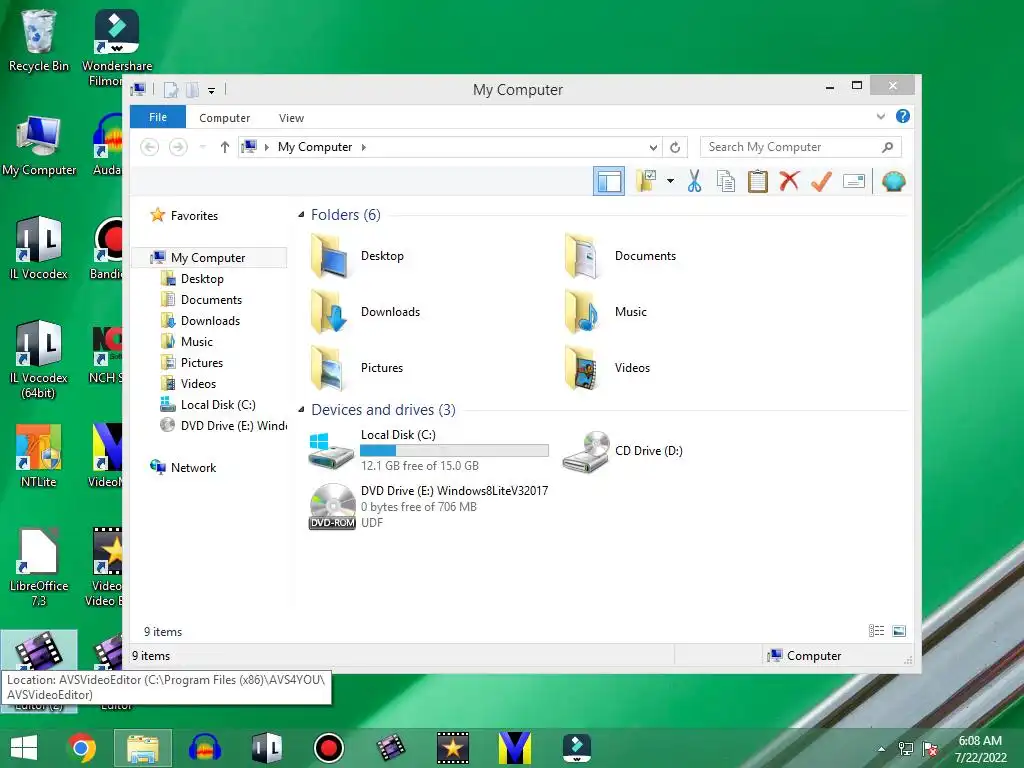The height and width of the screenshot is (768, 1024).
Task: Click the blue shell globe icon
Action: (x=893, y=181)
